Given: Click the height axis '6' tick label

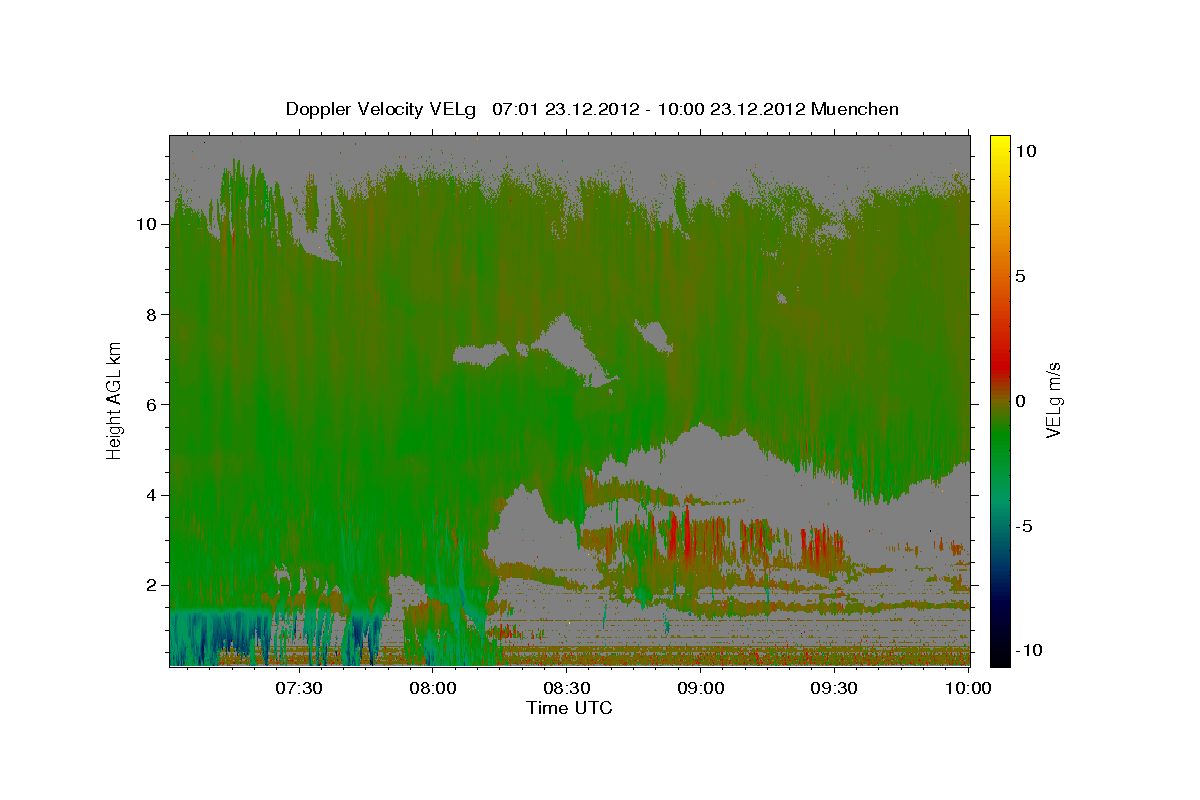Looking at the screenshot, I should point(152,405).
